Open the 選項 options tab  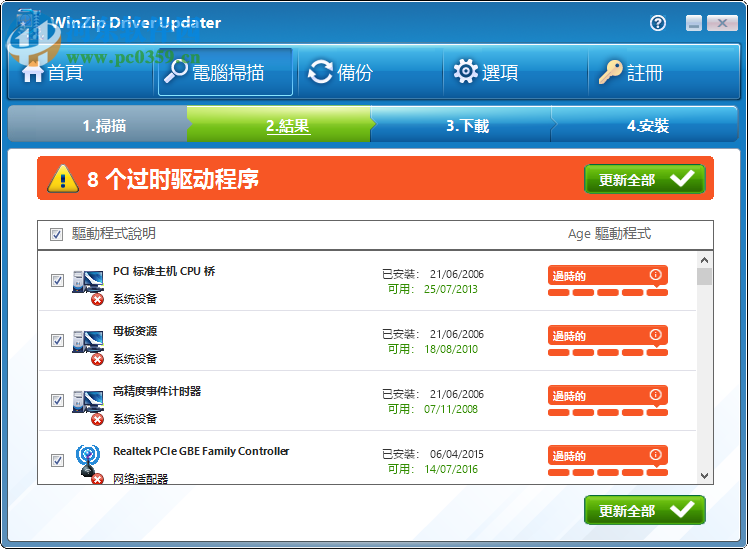pos(515,73)
